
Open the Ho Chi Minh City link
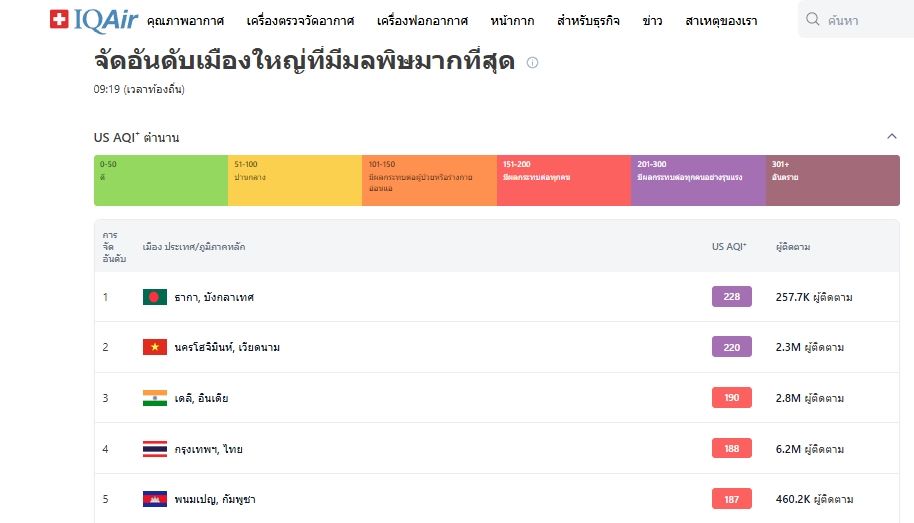227,348
